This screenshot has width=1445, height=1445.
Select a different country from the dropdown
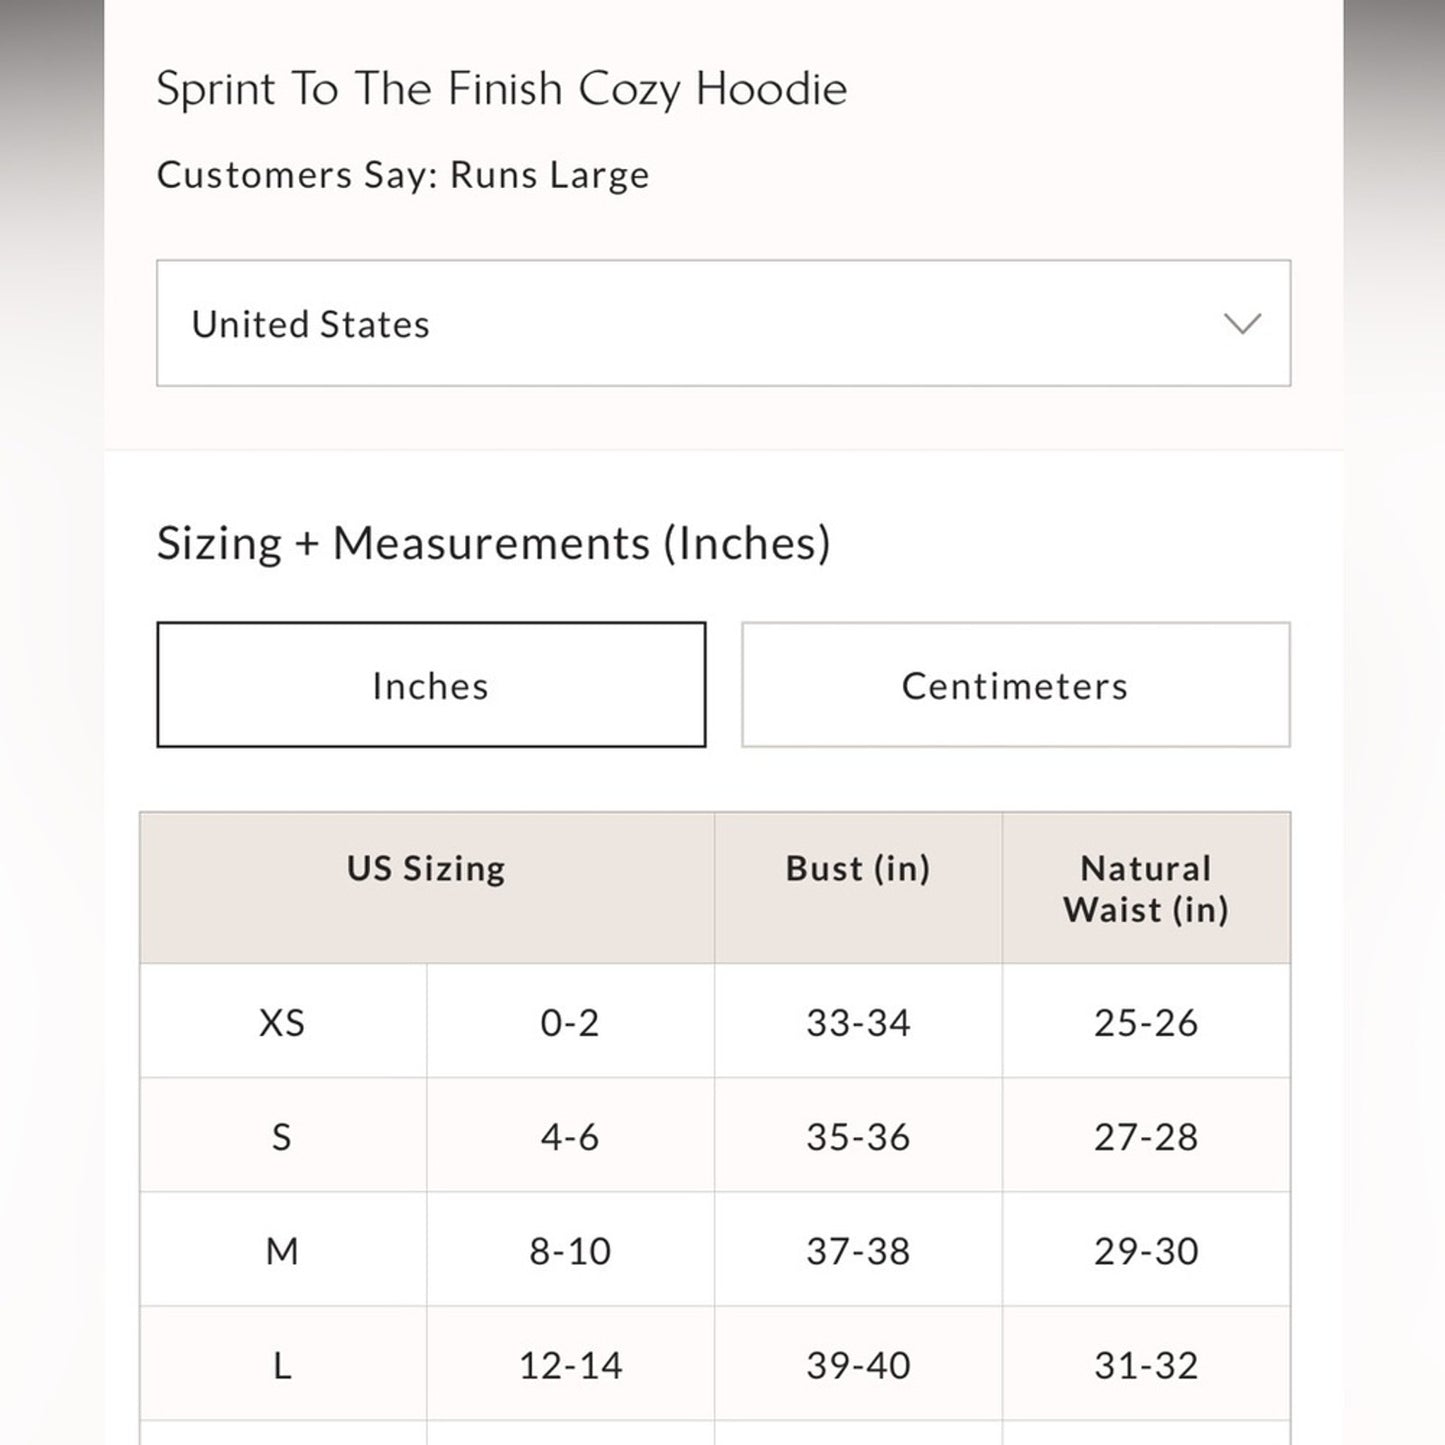click(x=722, y=323)
